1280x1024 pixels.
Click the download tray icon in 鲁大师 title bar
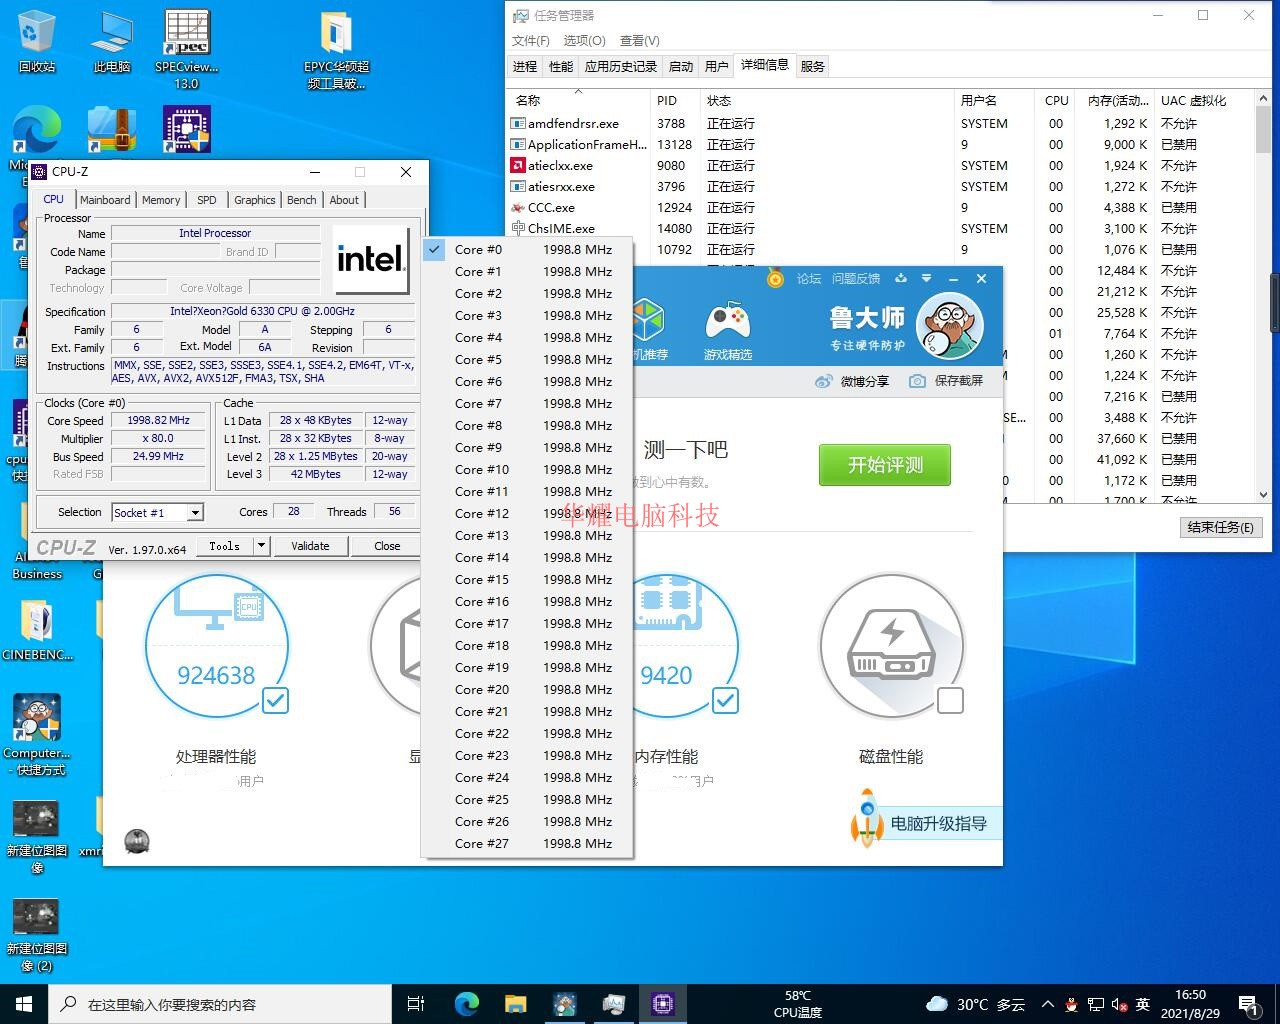(901, 279)
